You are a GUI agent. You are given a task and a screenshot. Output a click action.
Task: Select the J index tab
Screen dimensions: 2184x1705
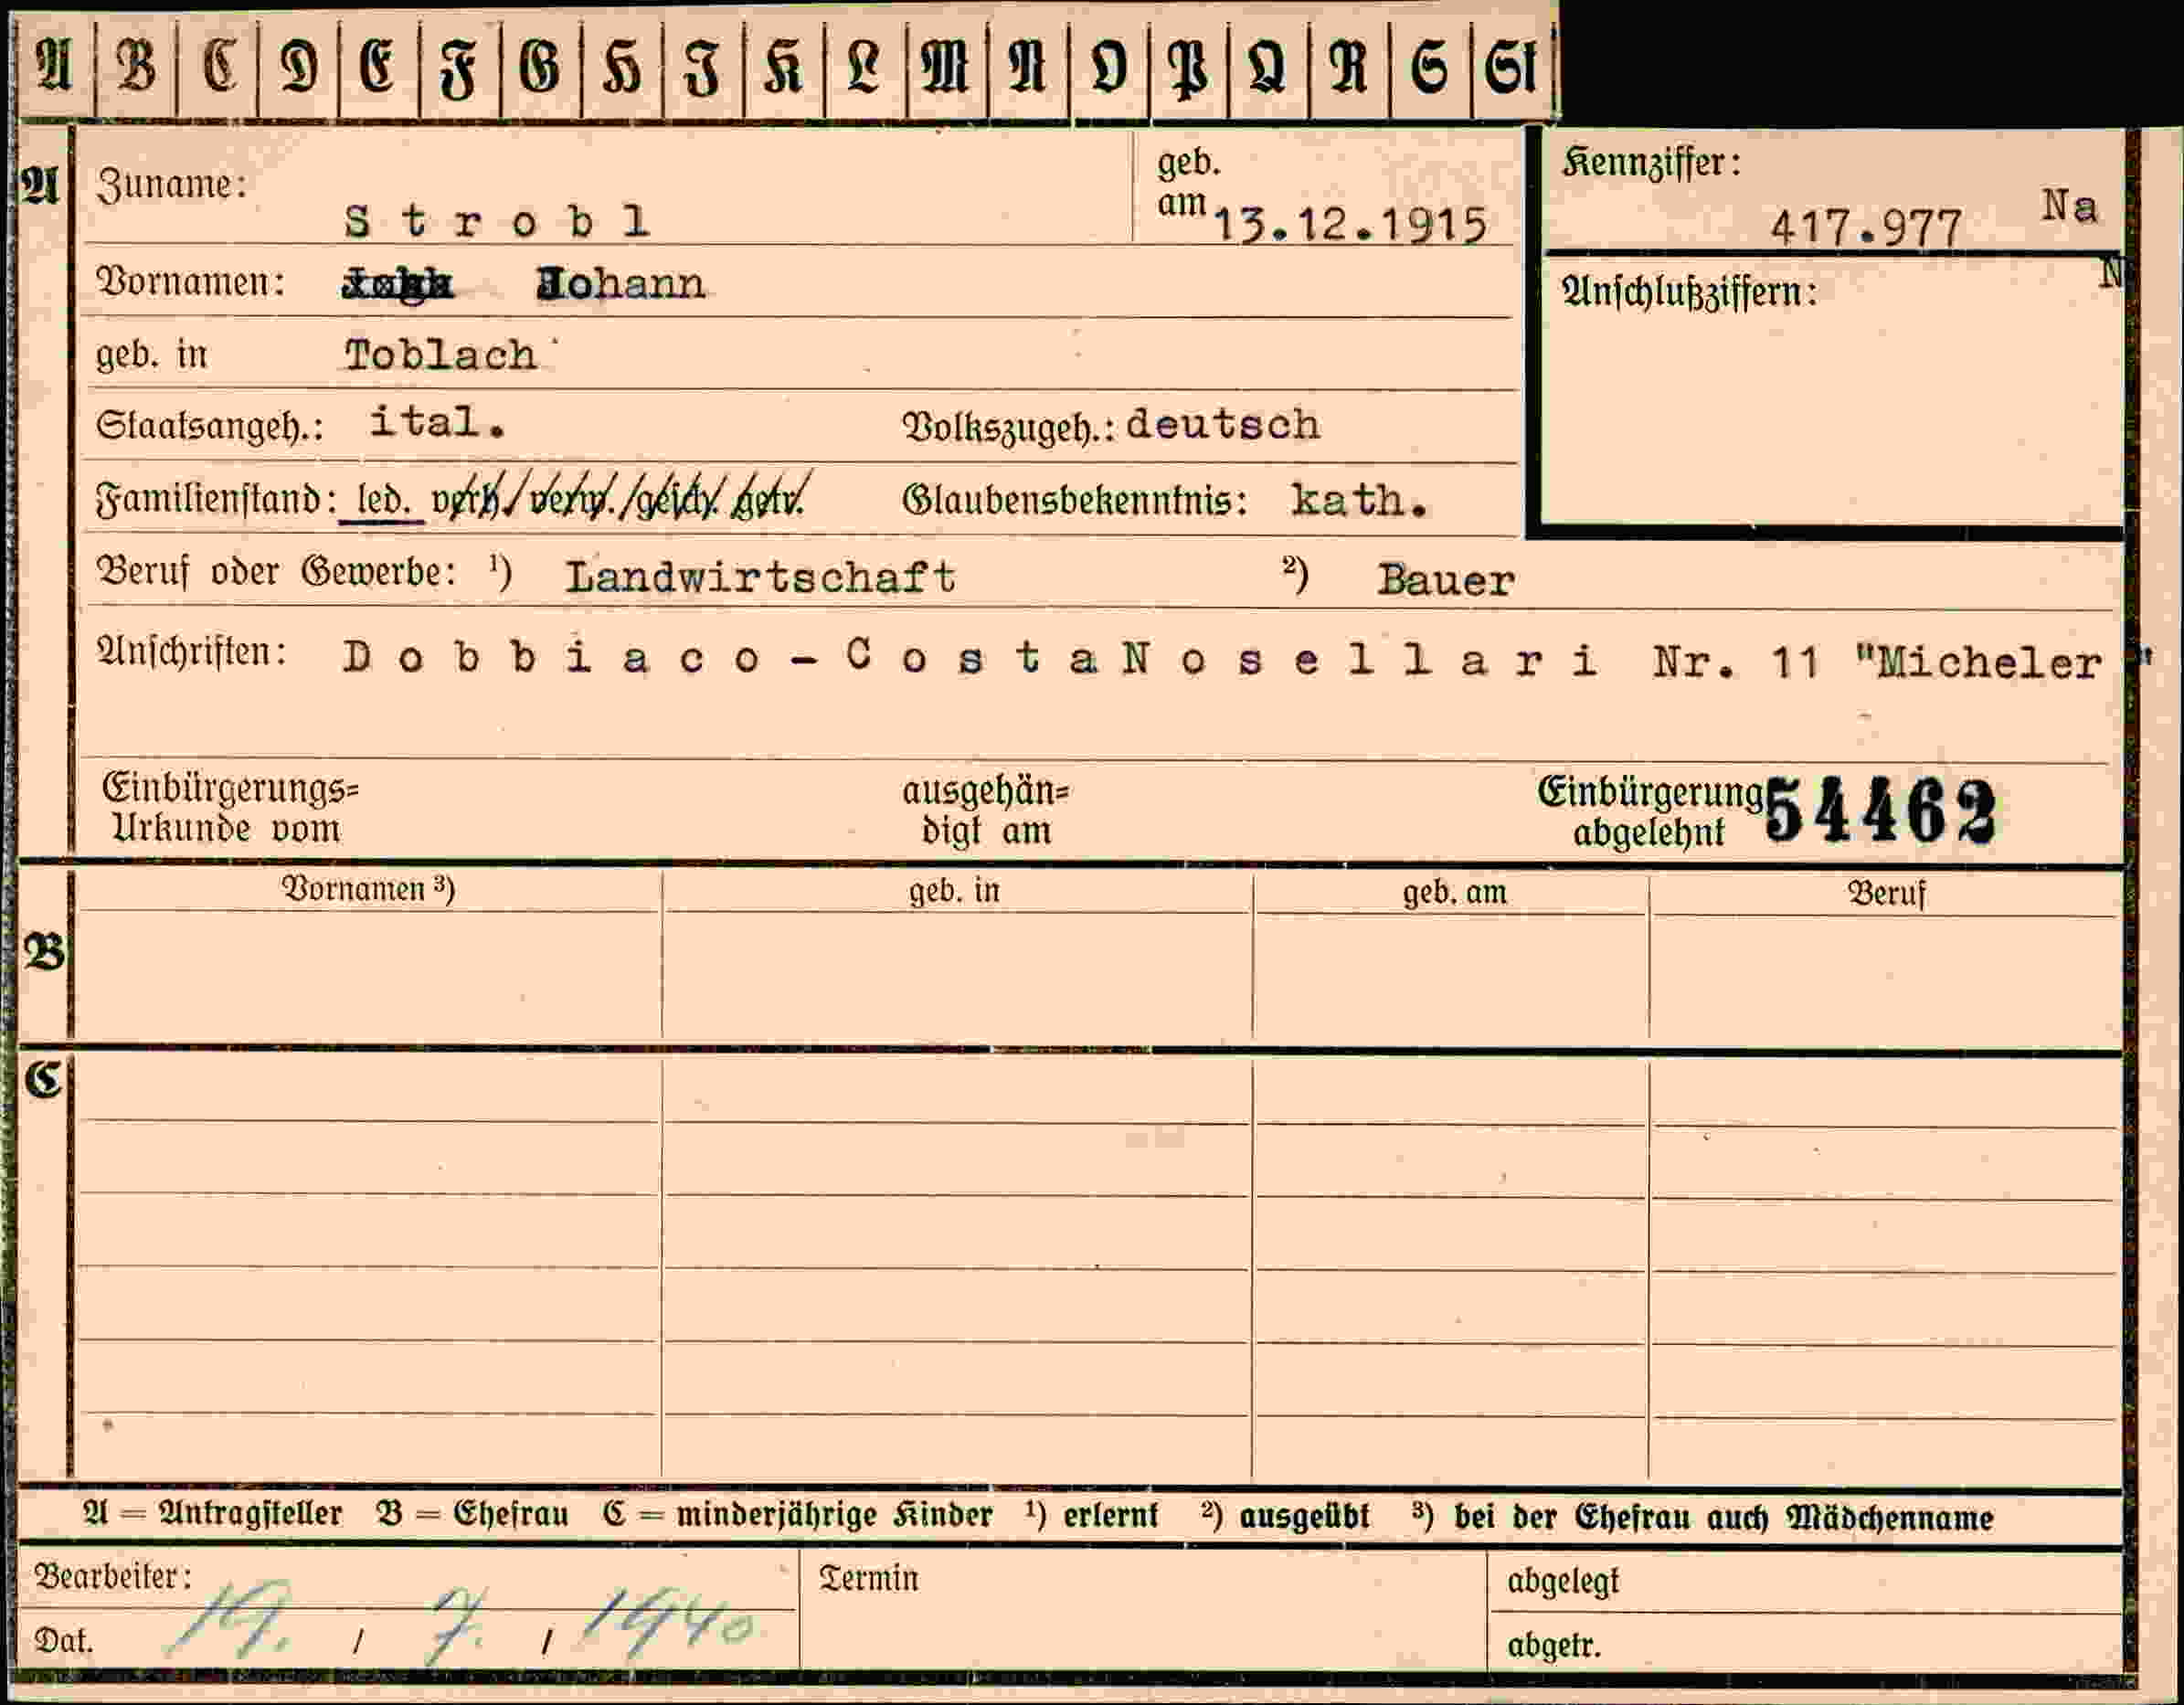[x=703, y=68]
